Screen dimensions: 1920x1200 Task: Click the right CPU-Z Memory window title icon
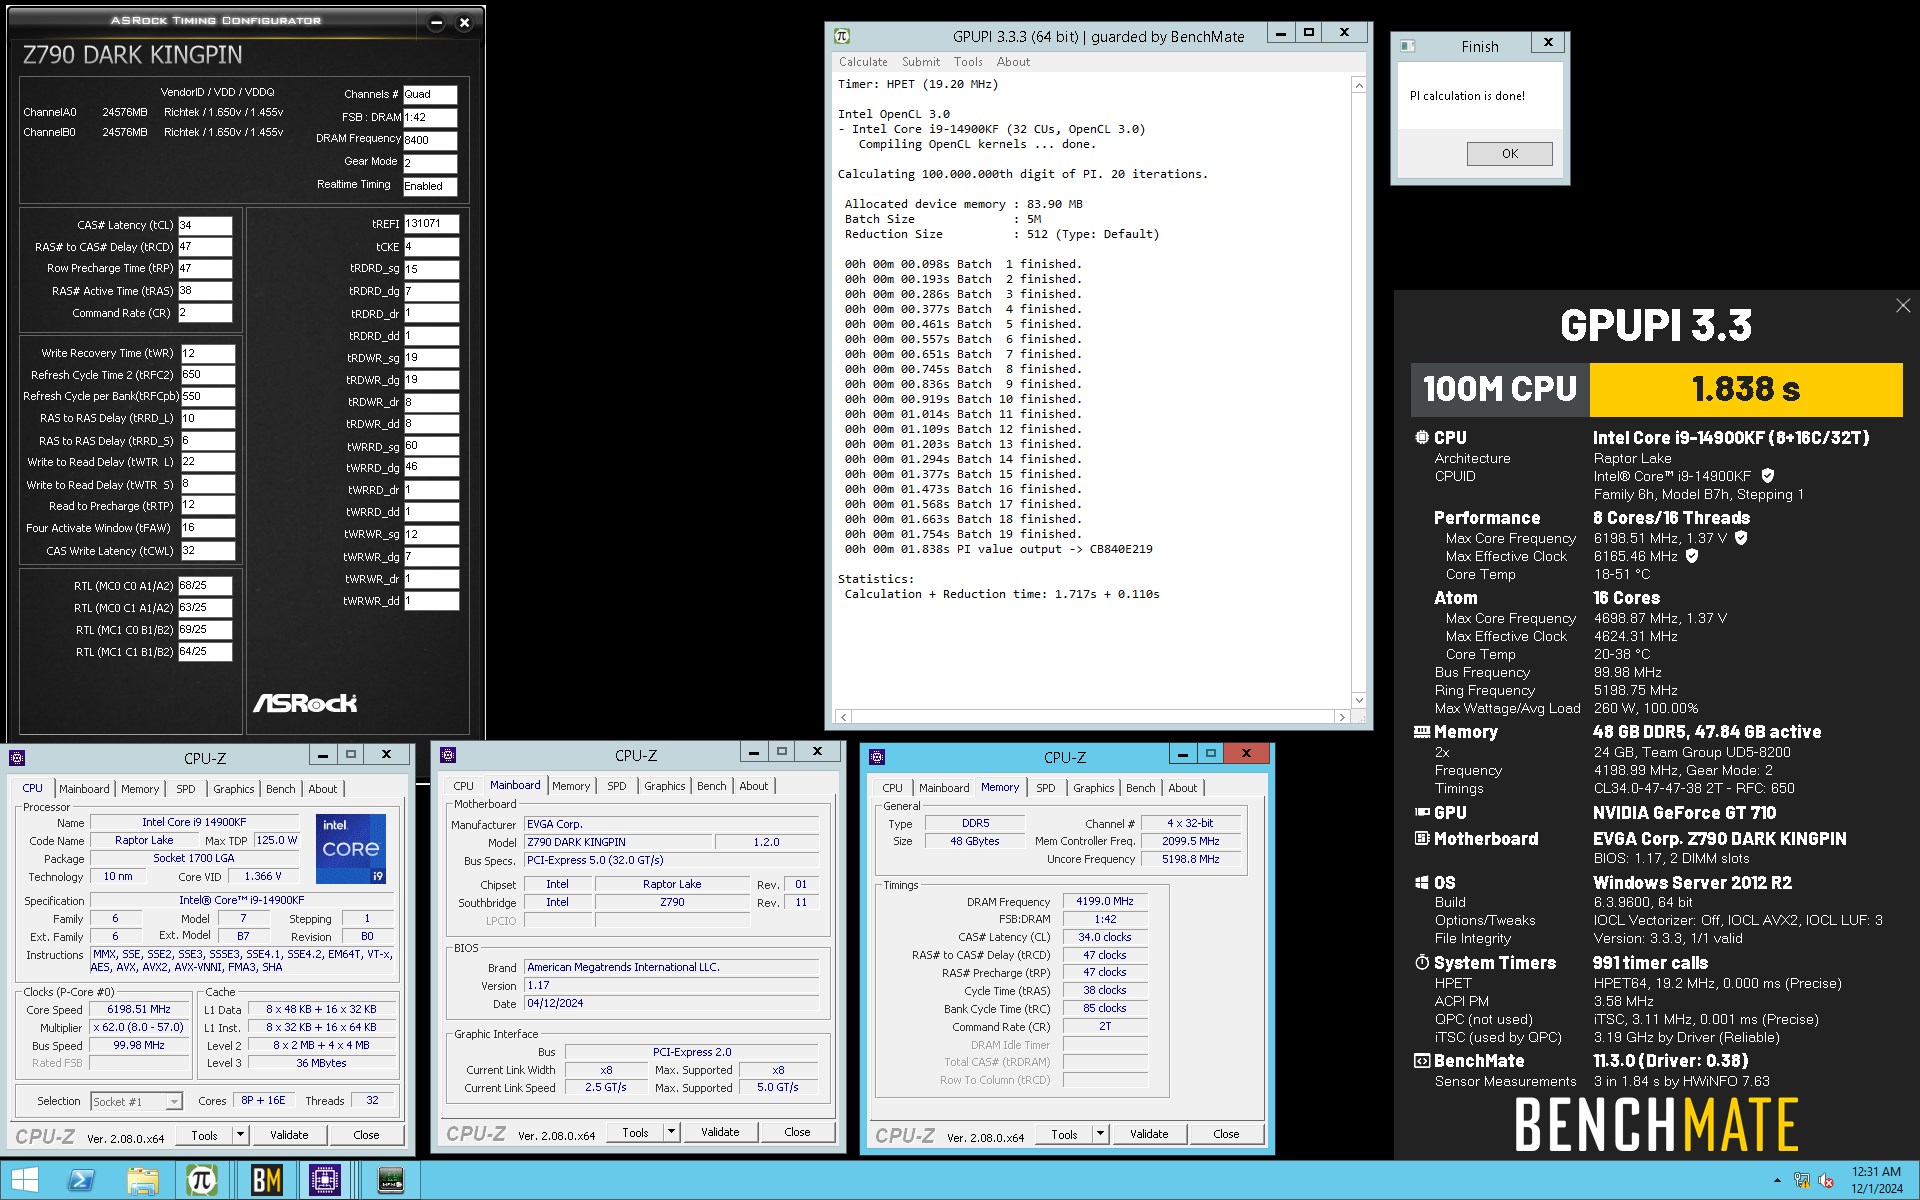[878, 757]
